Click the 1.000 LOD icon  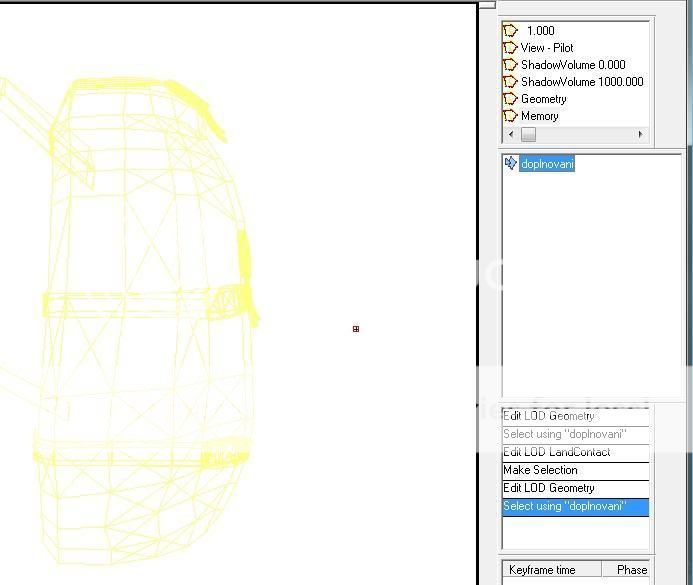510,31
